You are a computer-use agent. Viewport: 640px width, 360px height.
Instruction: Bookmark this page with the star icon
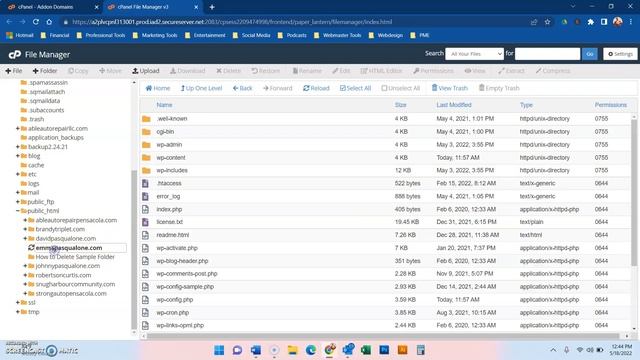point(547,22)
